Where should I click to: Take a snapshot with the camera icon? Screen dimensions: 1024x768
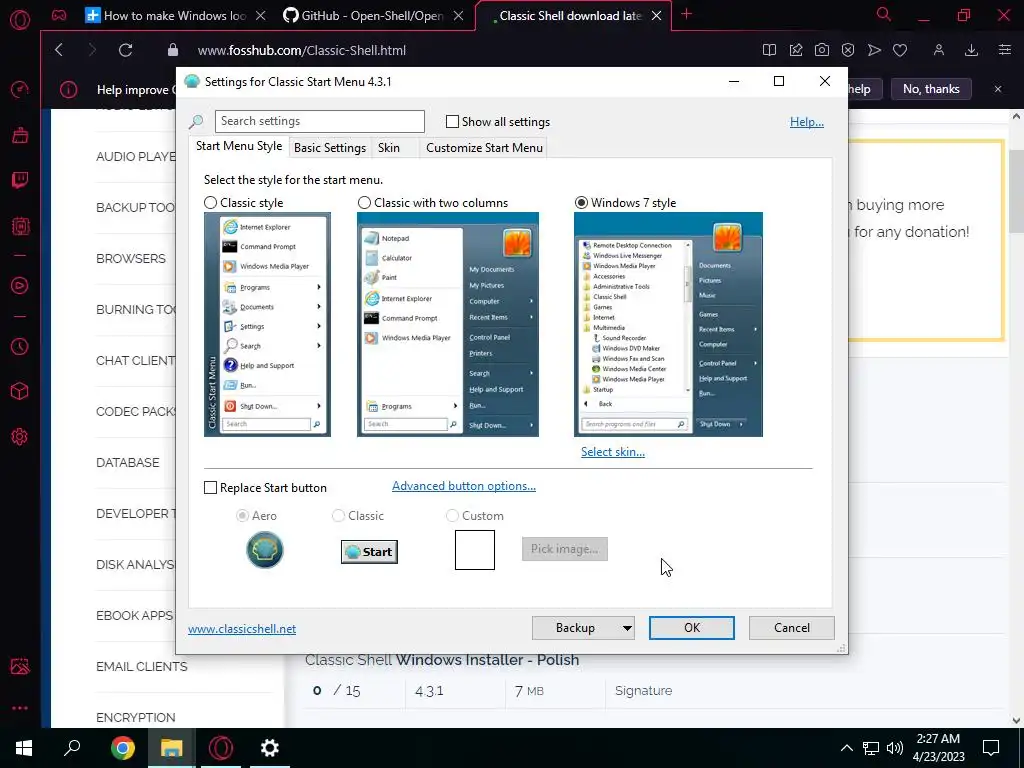822,50
